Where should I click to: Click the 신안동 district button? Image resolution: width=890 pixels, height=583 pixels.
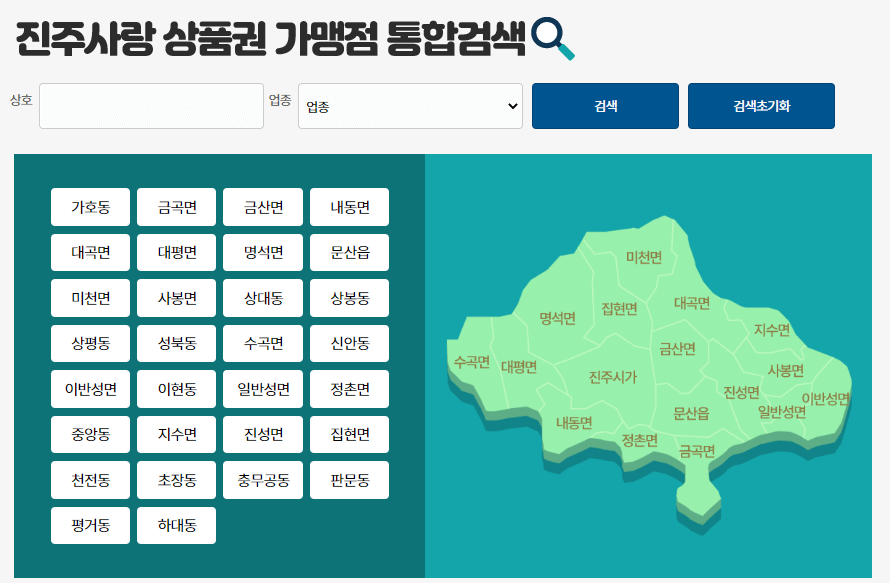[x=348, y=343]
